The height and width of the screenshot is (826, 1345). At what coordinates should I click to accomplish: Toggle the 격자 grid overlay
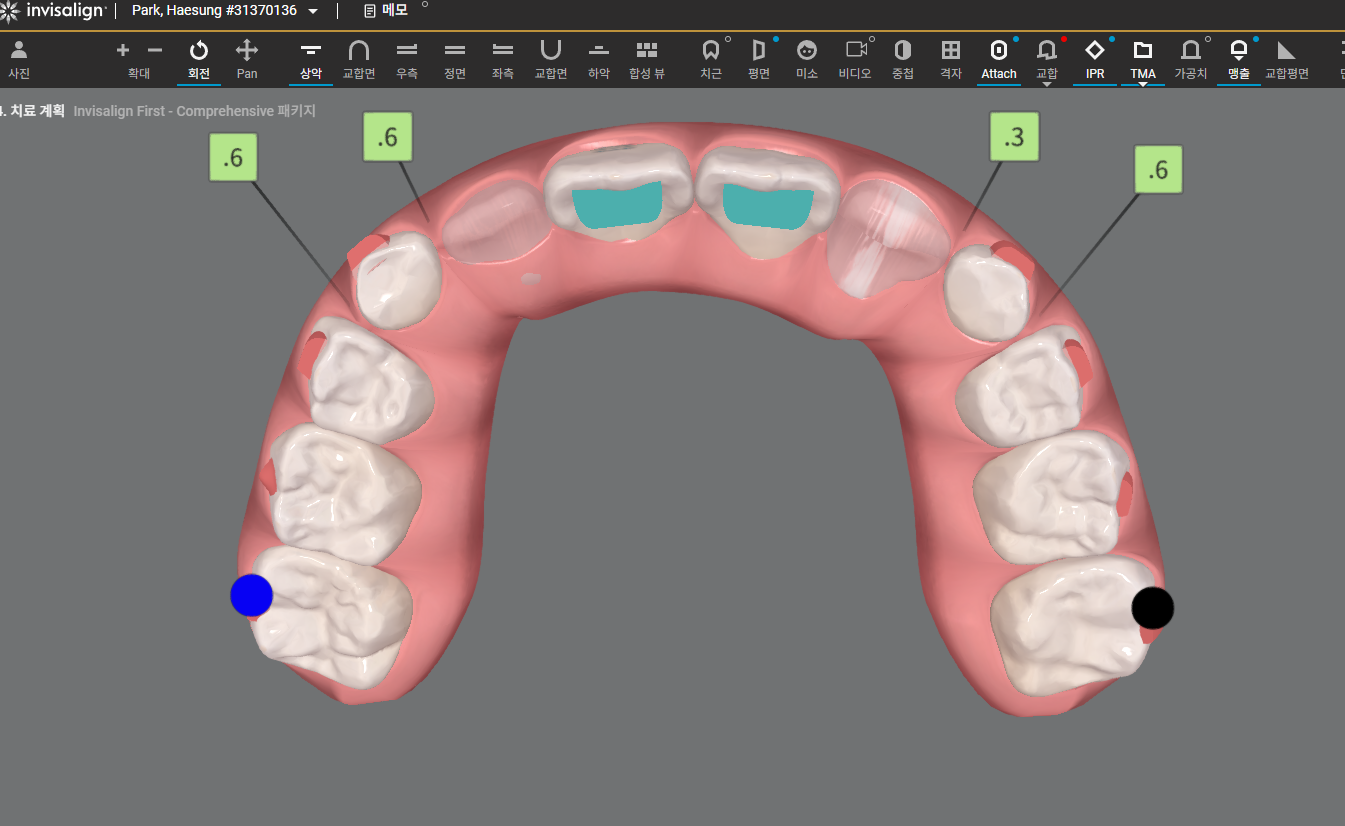(x=951, y=59)
